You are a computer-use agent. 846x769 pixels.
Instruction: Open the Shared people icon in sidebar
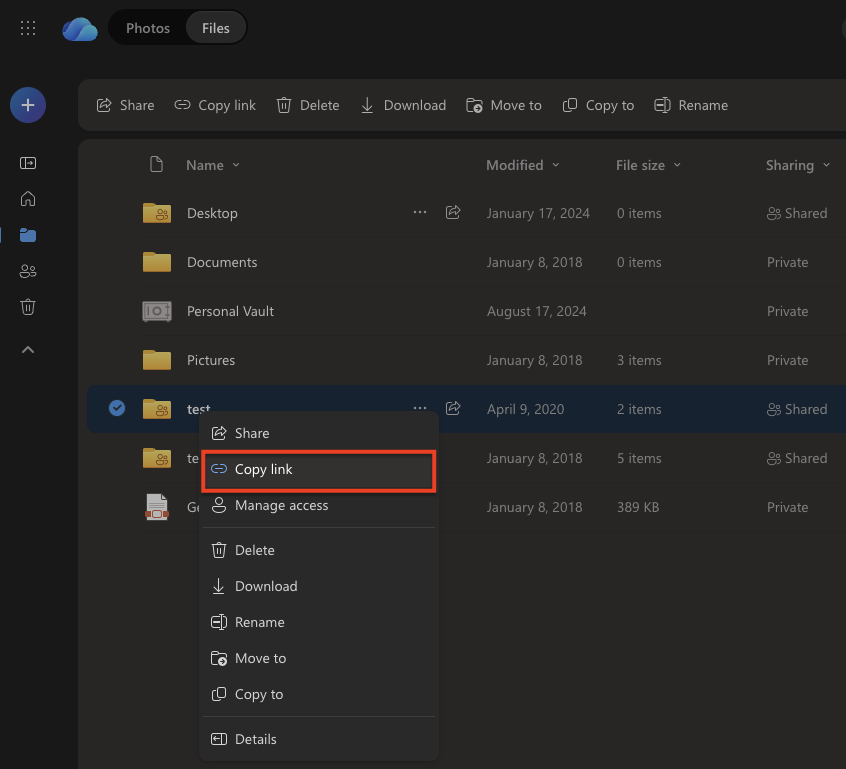[x=28, y=271]
